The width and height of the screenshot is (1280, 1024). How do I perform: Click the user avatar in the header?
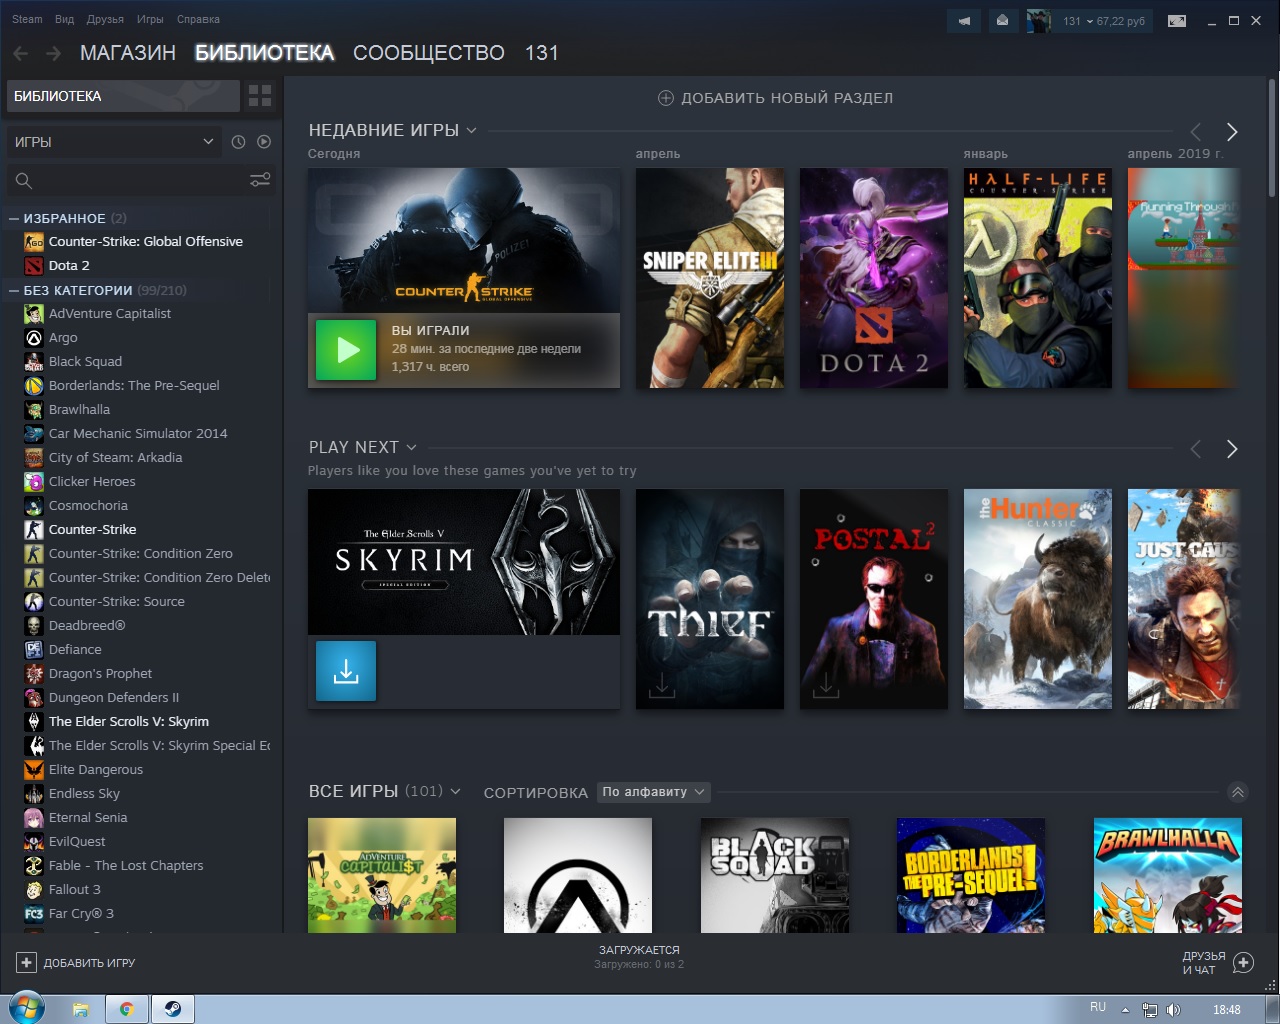click(x=1039, y=21)
